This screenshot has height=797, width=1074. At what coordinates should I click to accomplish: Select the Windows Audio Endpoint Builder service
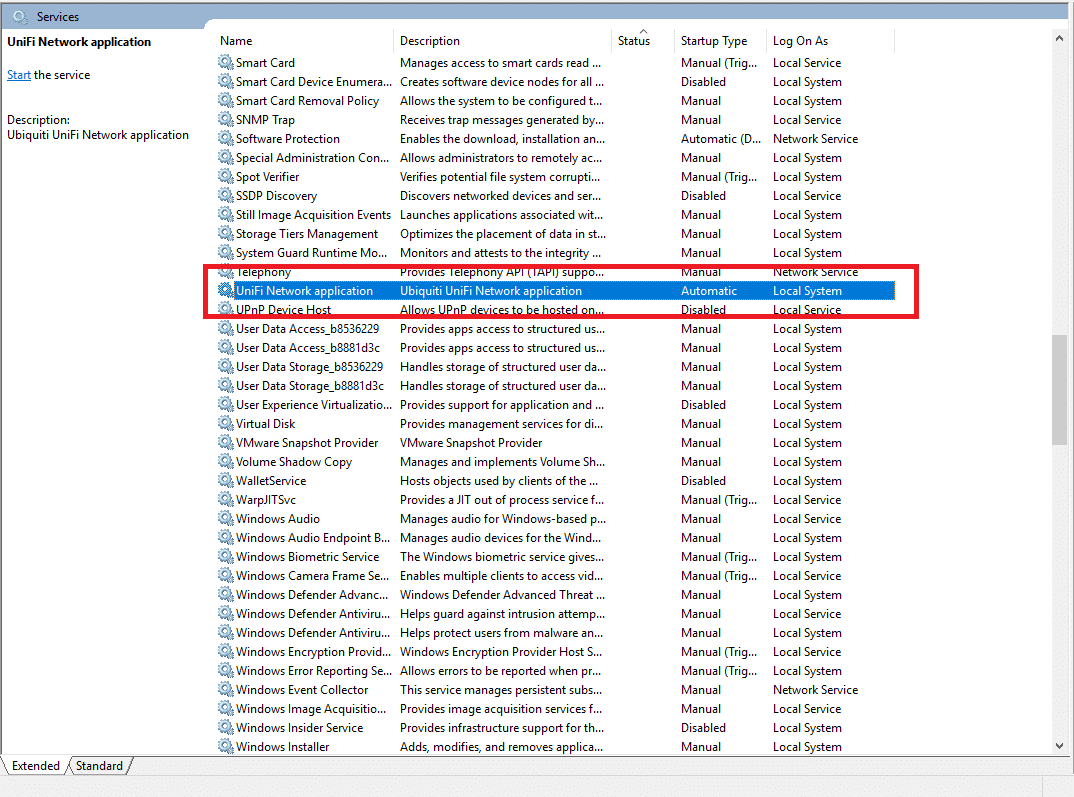(x=313, y=537)
